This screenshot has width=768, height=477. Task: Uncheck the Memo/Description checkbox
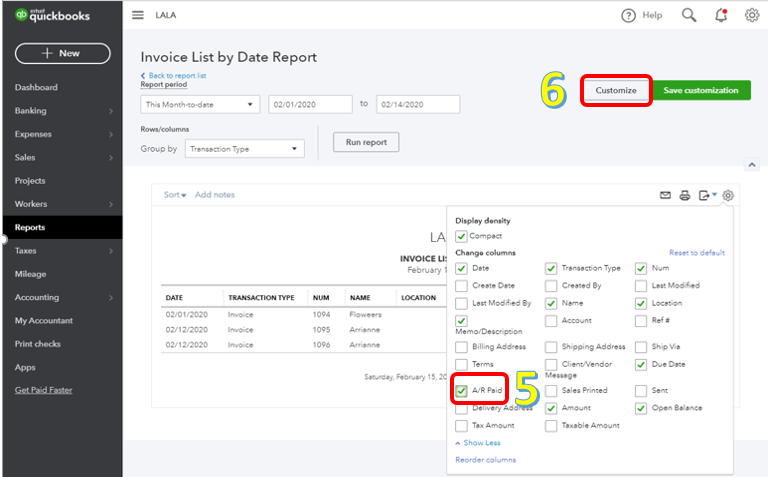pos(461,321)
